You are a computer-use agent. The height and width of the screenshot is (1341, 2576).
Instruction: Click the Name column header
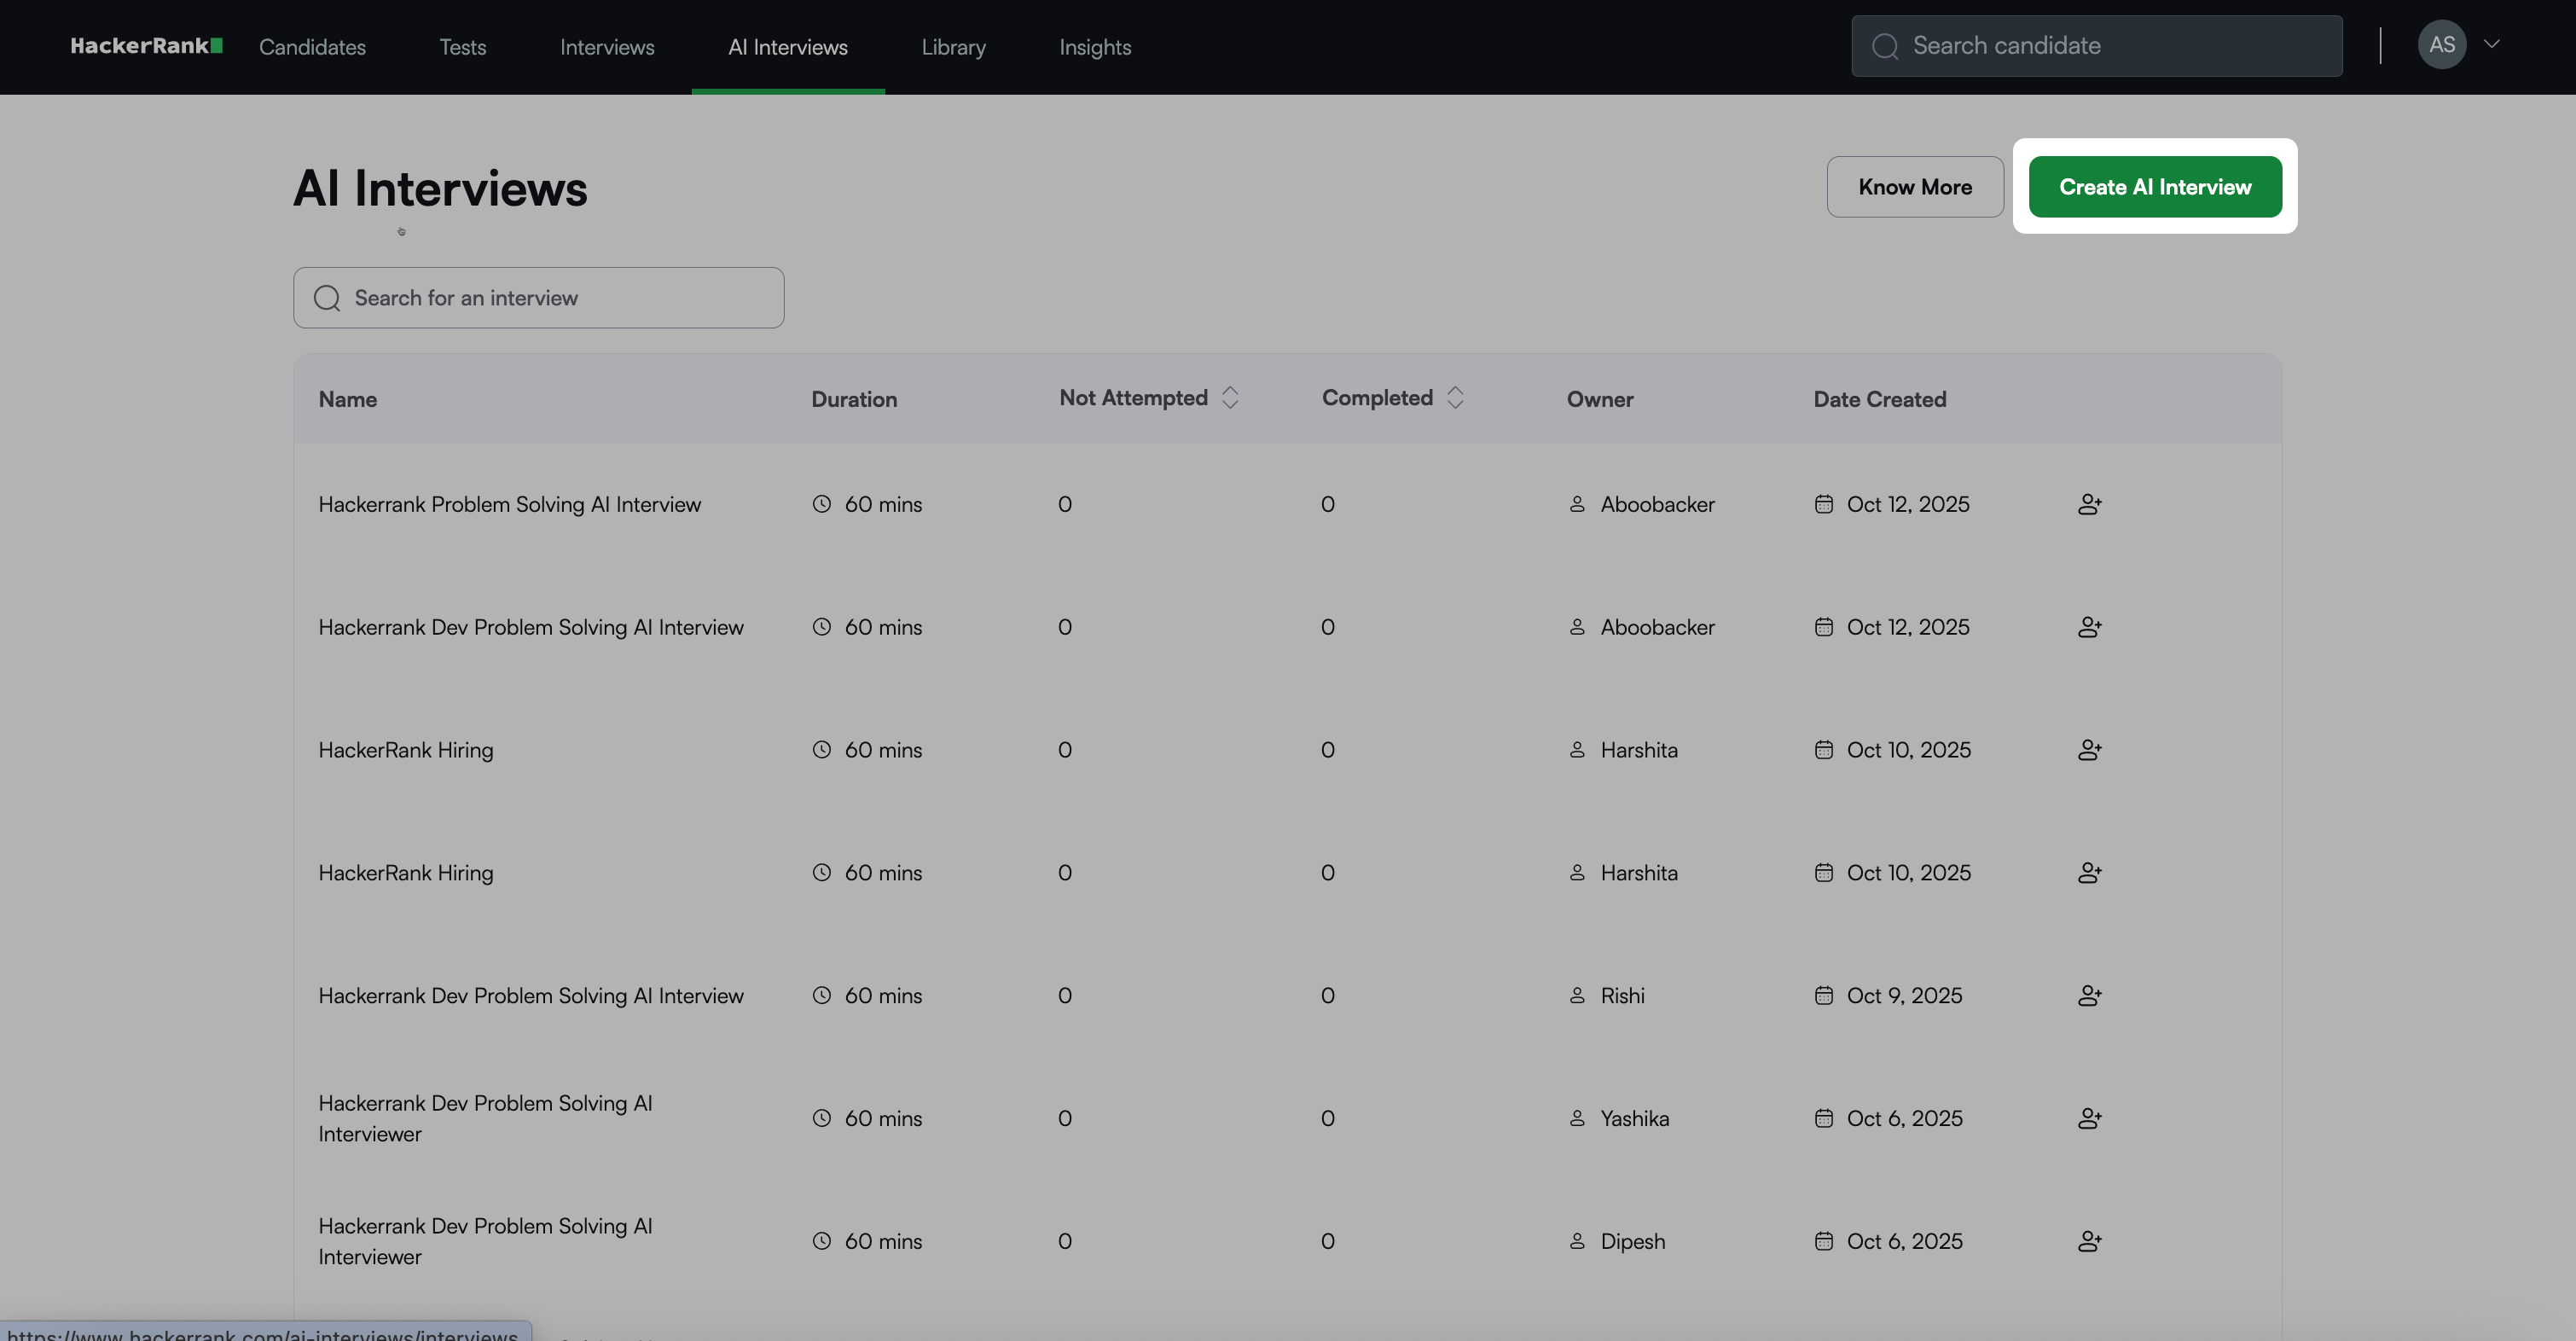pyautogui.click(x=348, y=399)
